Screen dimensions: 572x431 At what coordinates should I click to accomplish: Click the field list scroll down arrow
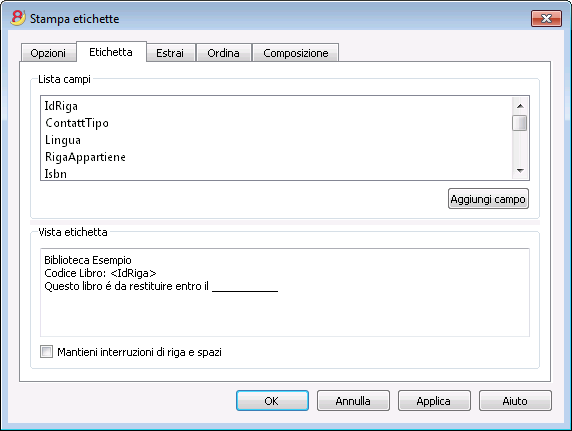point(520,170)
